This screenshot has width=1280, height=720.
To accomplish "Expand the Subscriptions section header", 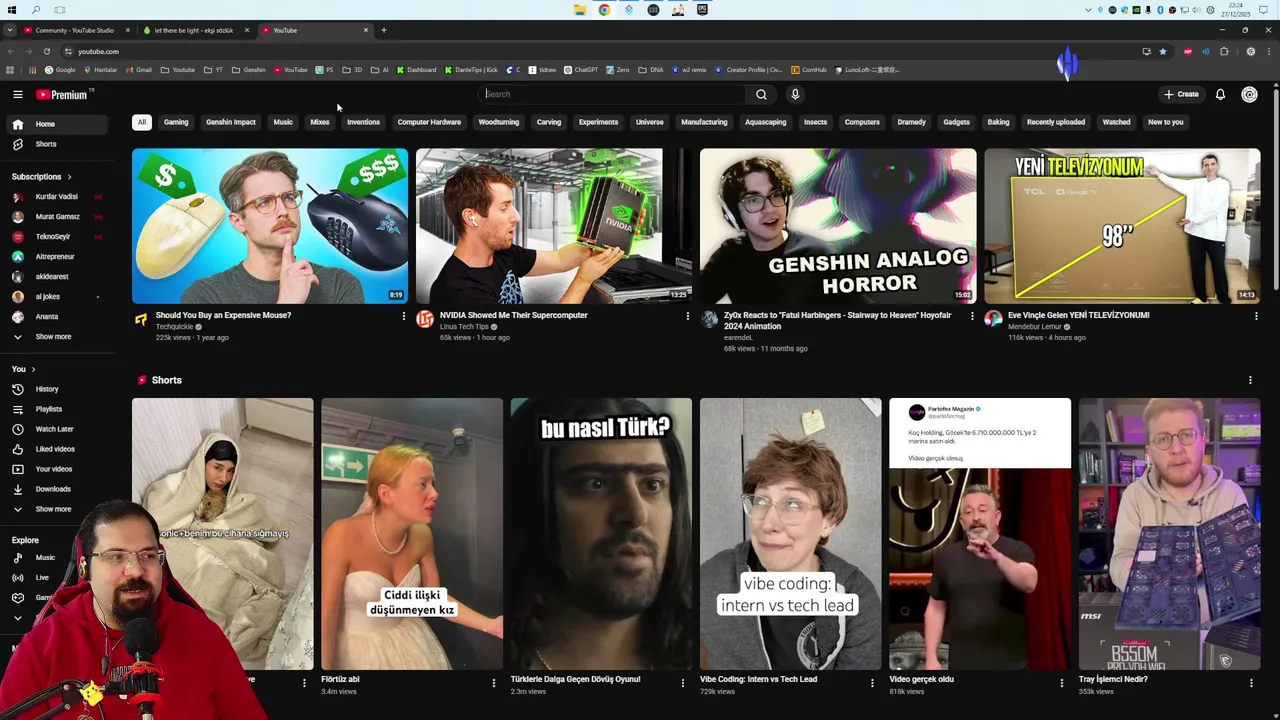I will point(42,177).
